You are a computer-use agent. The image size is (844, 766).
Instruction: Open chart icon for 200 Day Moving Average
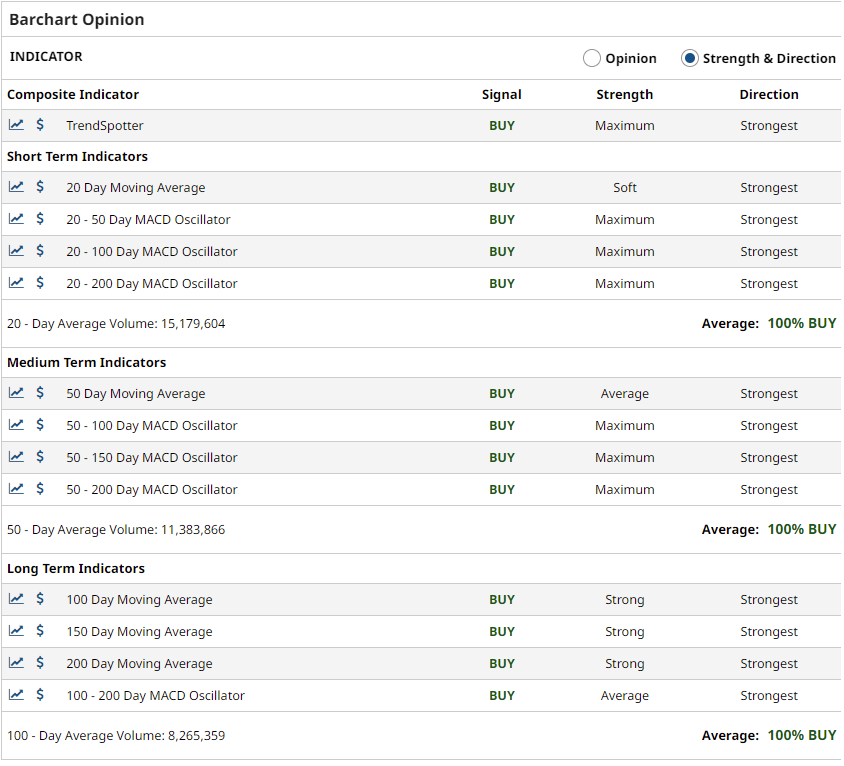click(x=16, y=663)
